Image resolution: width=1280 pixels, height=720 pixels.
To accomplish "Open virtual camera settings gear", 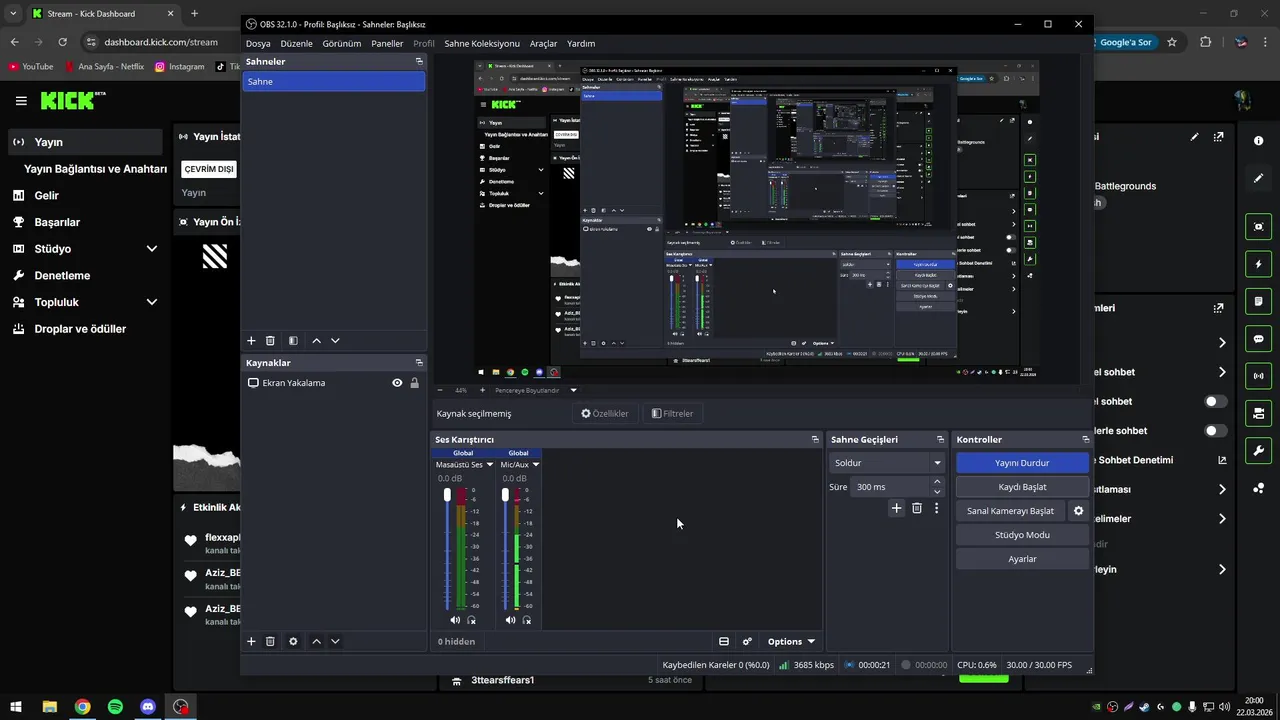I will click(1078, 510).
